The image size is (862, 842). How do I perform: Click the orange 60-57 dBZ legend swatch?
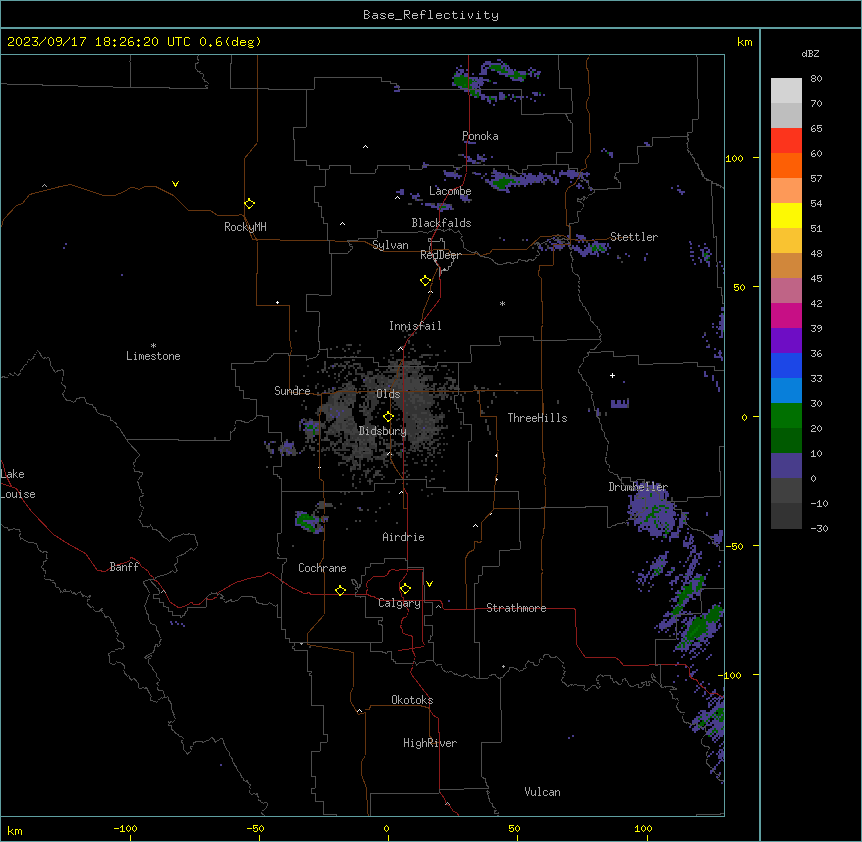[x=786, y=165]
